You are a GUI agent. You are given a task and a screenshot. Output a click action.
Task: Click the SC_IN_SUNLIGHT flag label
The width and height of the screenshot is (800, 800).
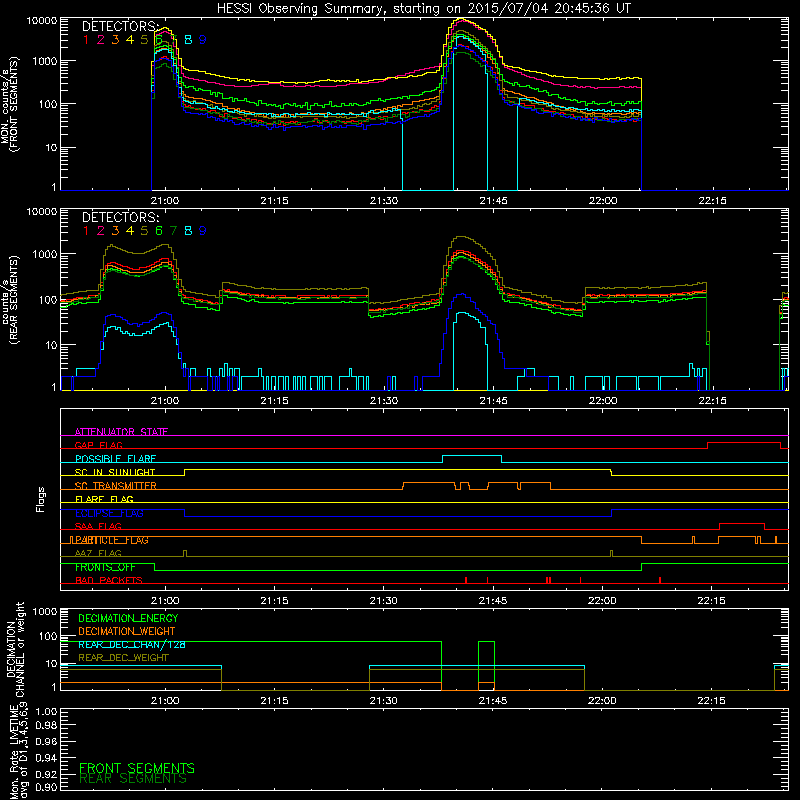115,472
